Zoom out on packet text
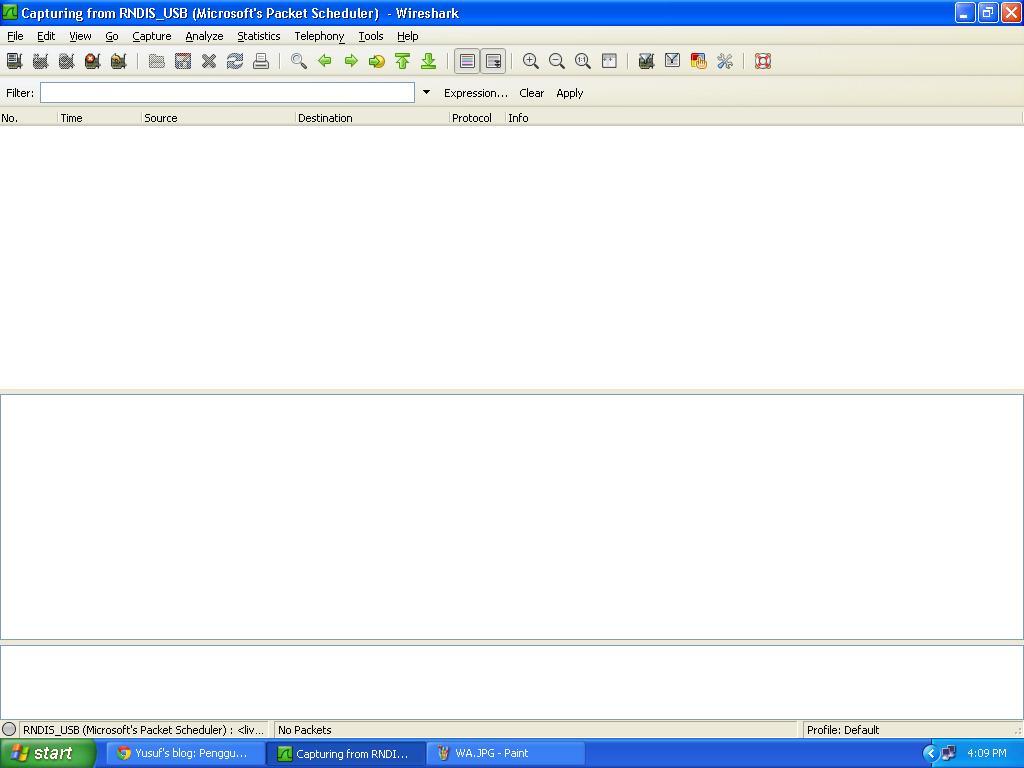1024x768 pixels. (x=557, y=61)
